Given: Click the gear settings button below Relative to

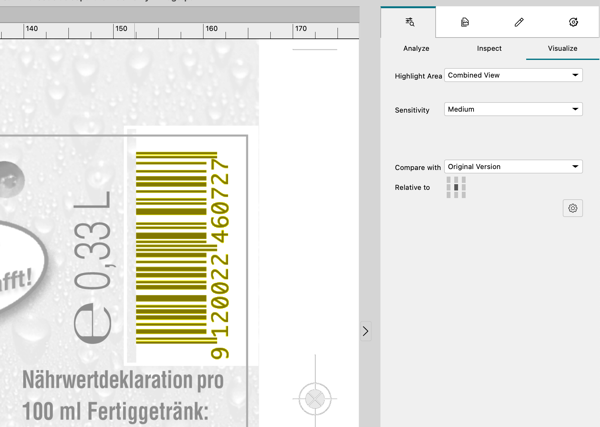Looking at the screenshot, I should (573, 209).
